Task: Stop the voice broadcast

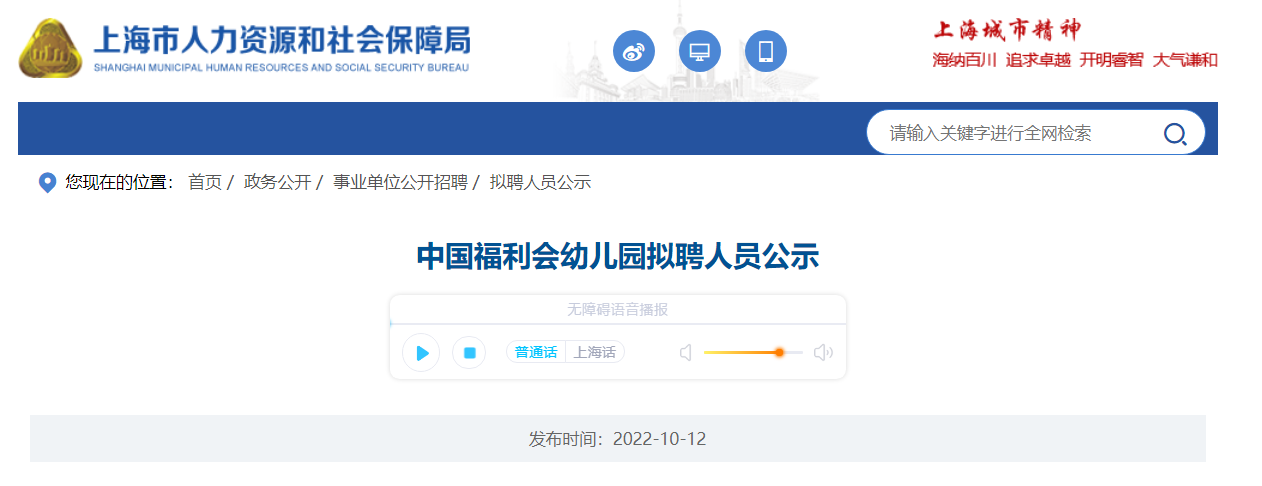Action: point(469,352)
